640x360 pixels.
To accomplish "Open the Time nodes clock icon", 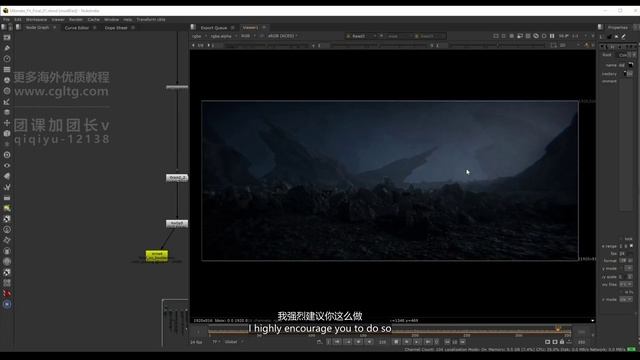I will click(x=7, y=59).
